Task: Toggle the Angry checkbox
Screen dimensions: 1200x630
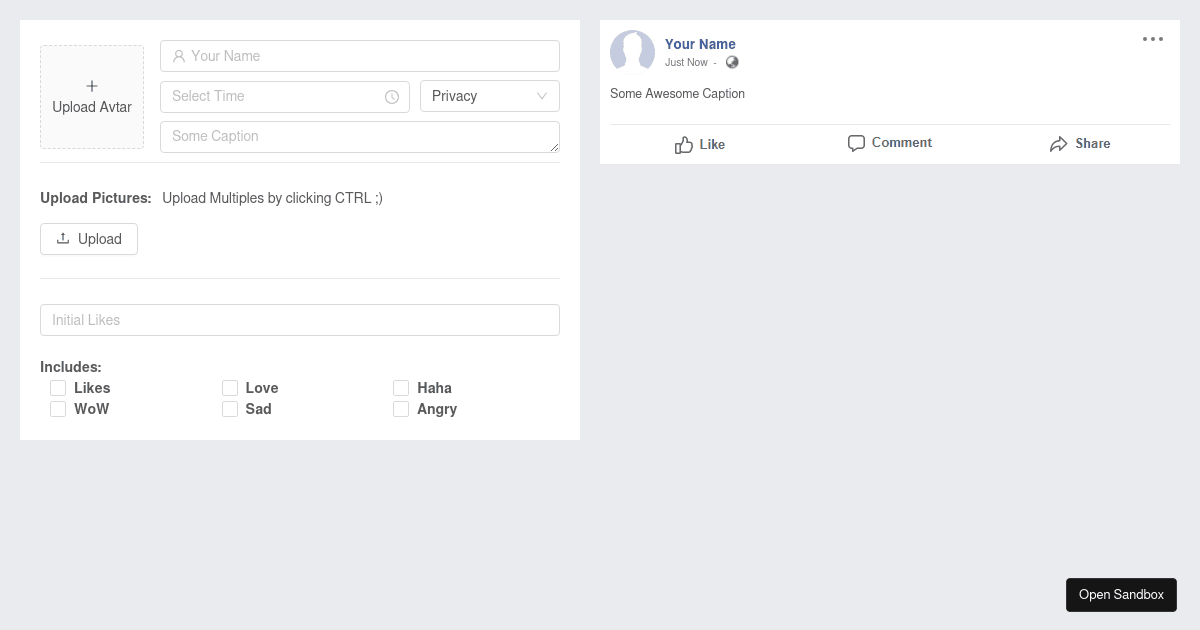Action: click(401, 408)
